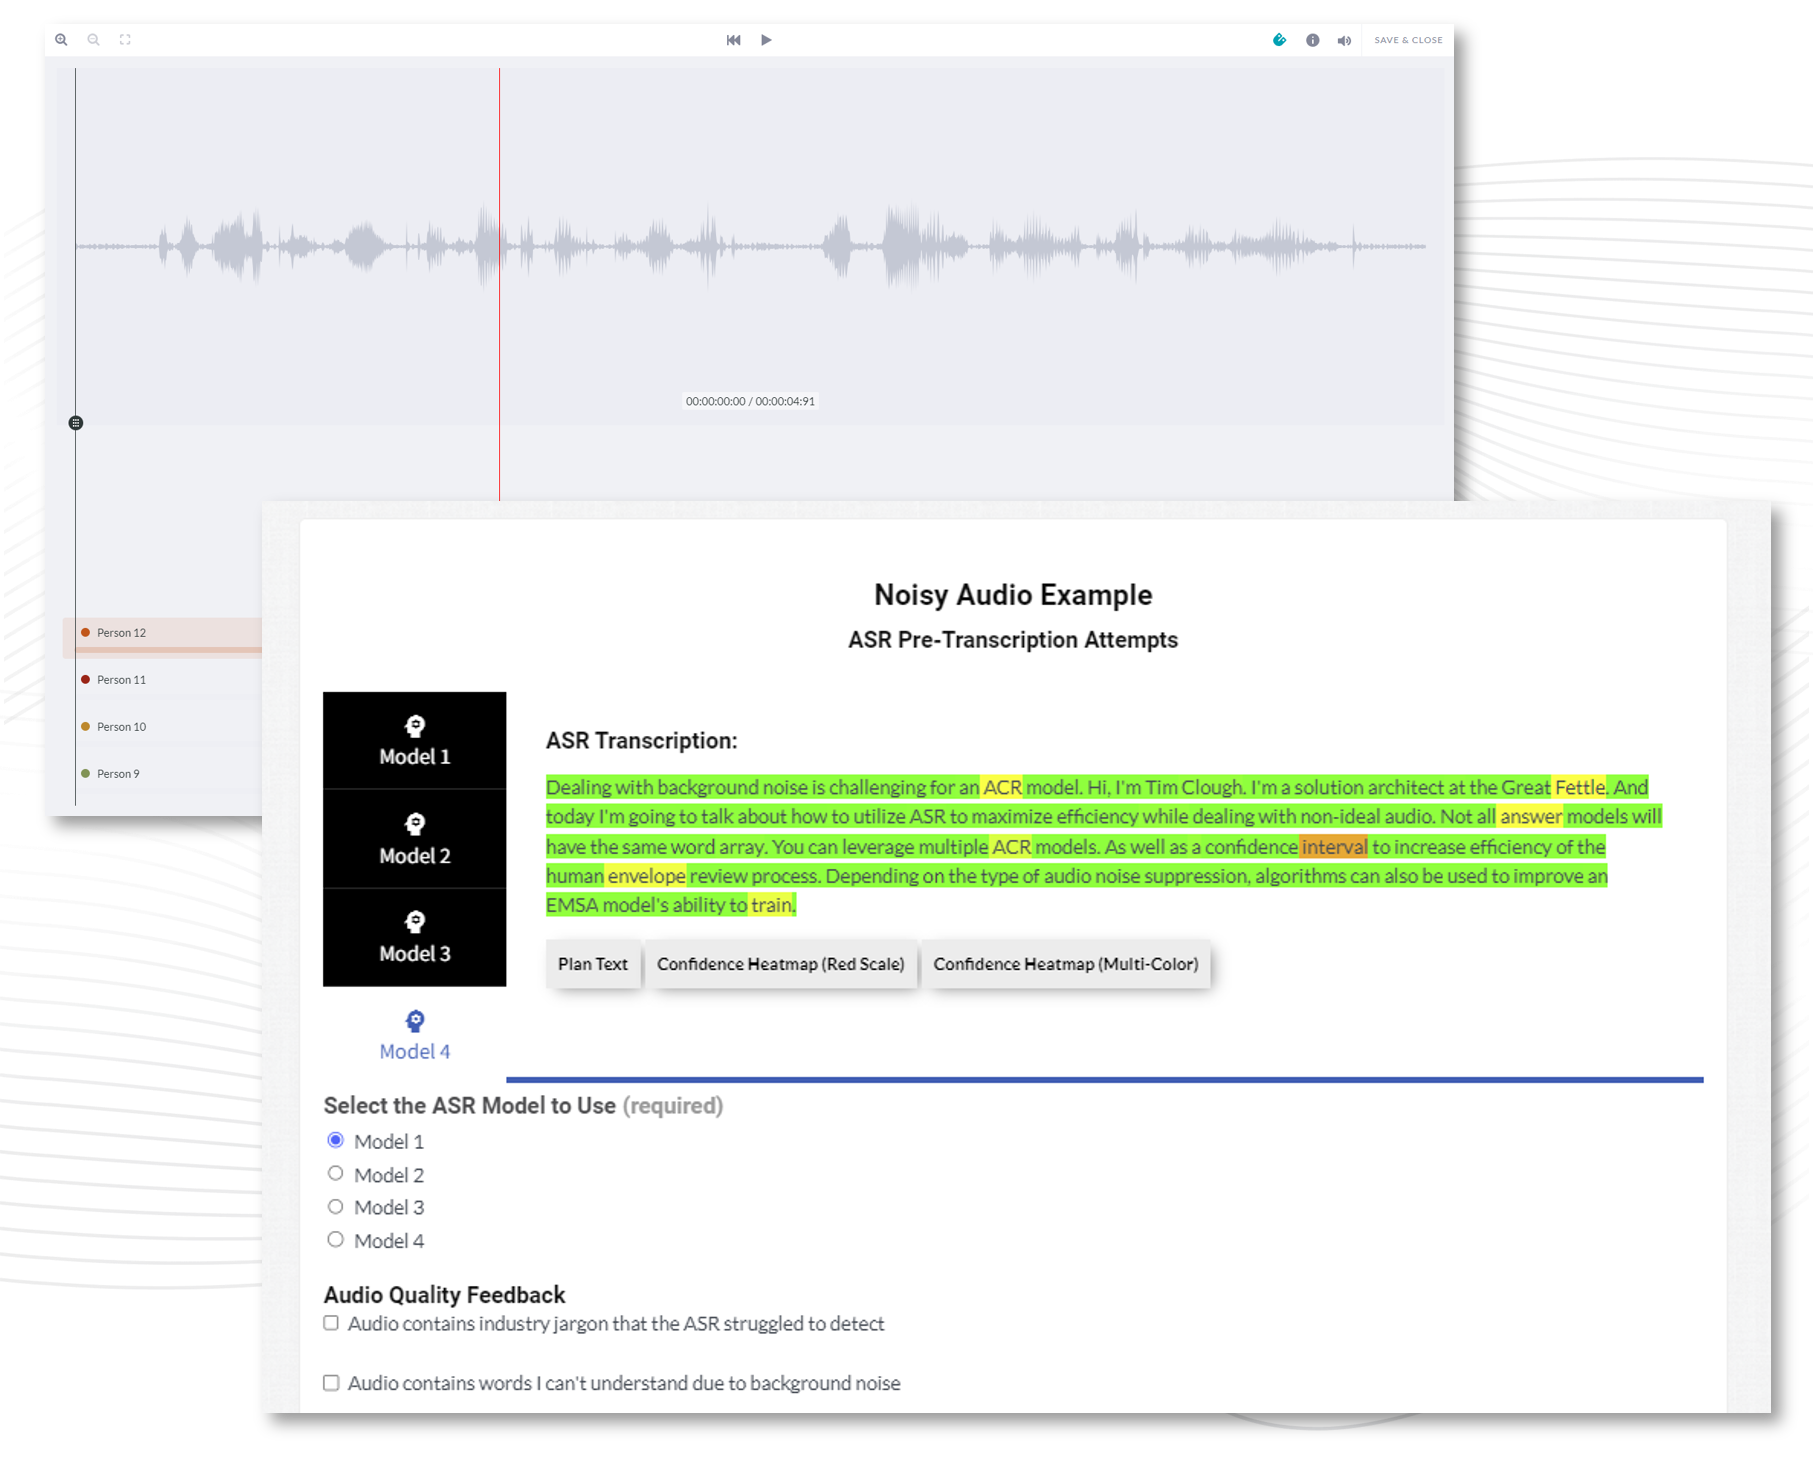Click the yellow-highlighted word 'train.'
The width and height of the screenshot is (1813, 1479).
[x=773, y=905]
